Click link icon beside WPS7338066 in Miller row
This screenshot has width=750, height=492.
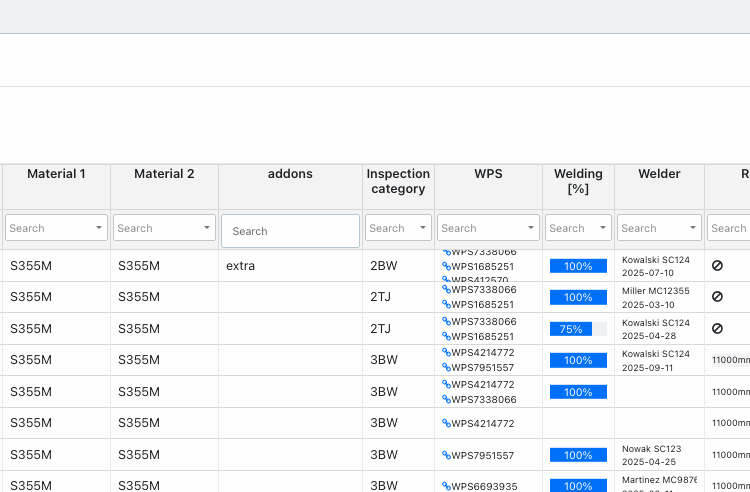tap(446, 289)
